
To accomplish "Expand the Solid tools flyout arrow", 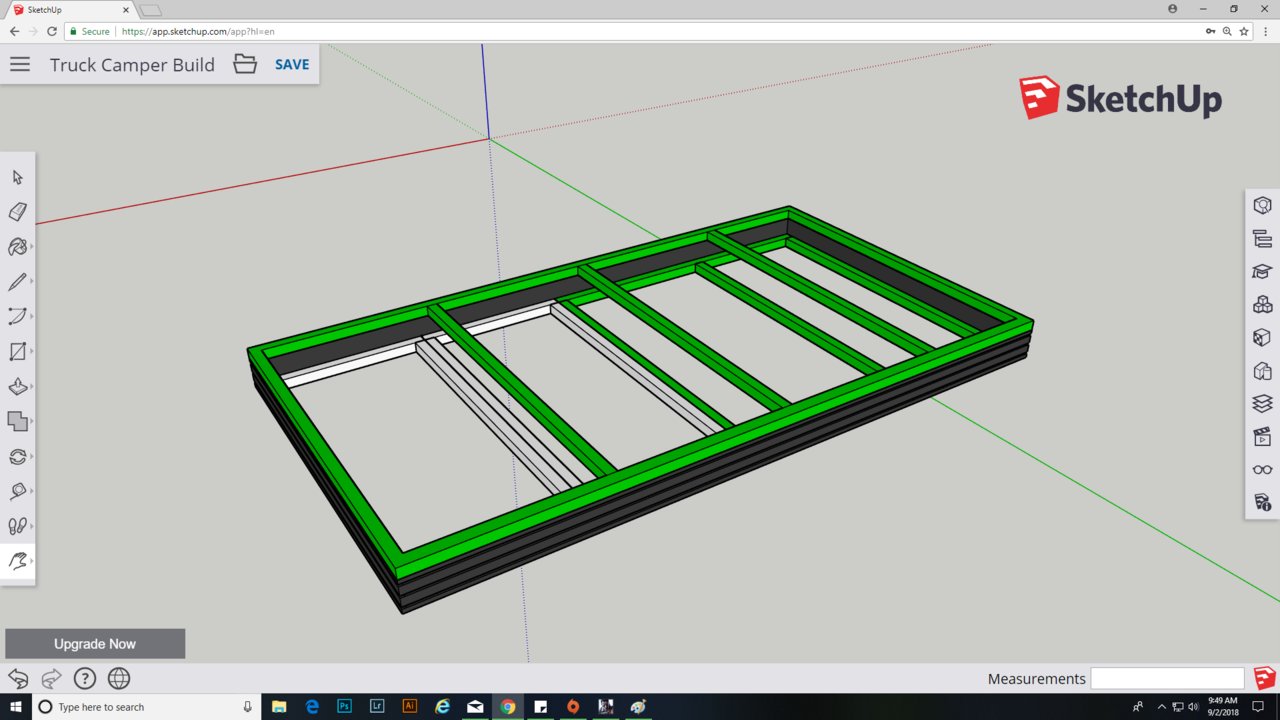I will (32, 421).
